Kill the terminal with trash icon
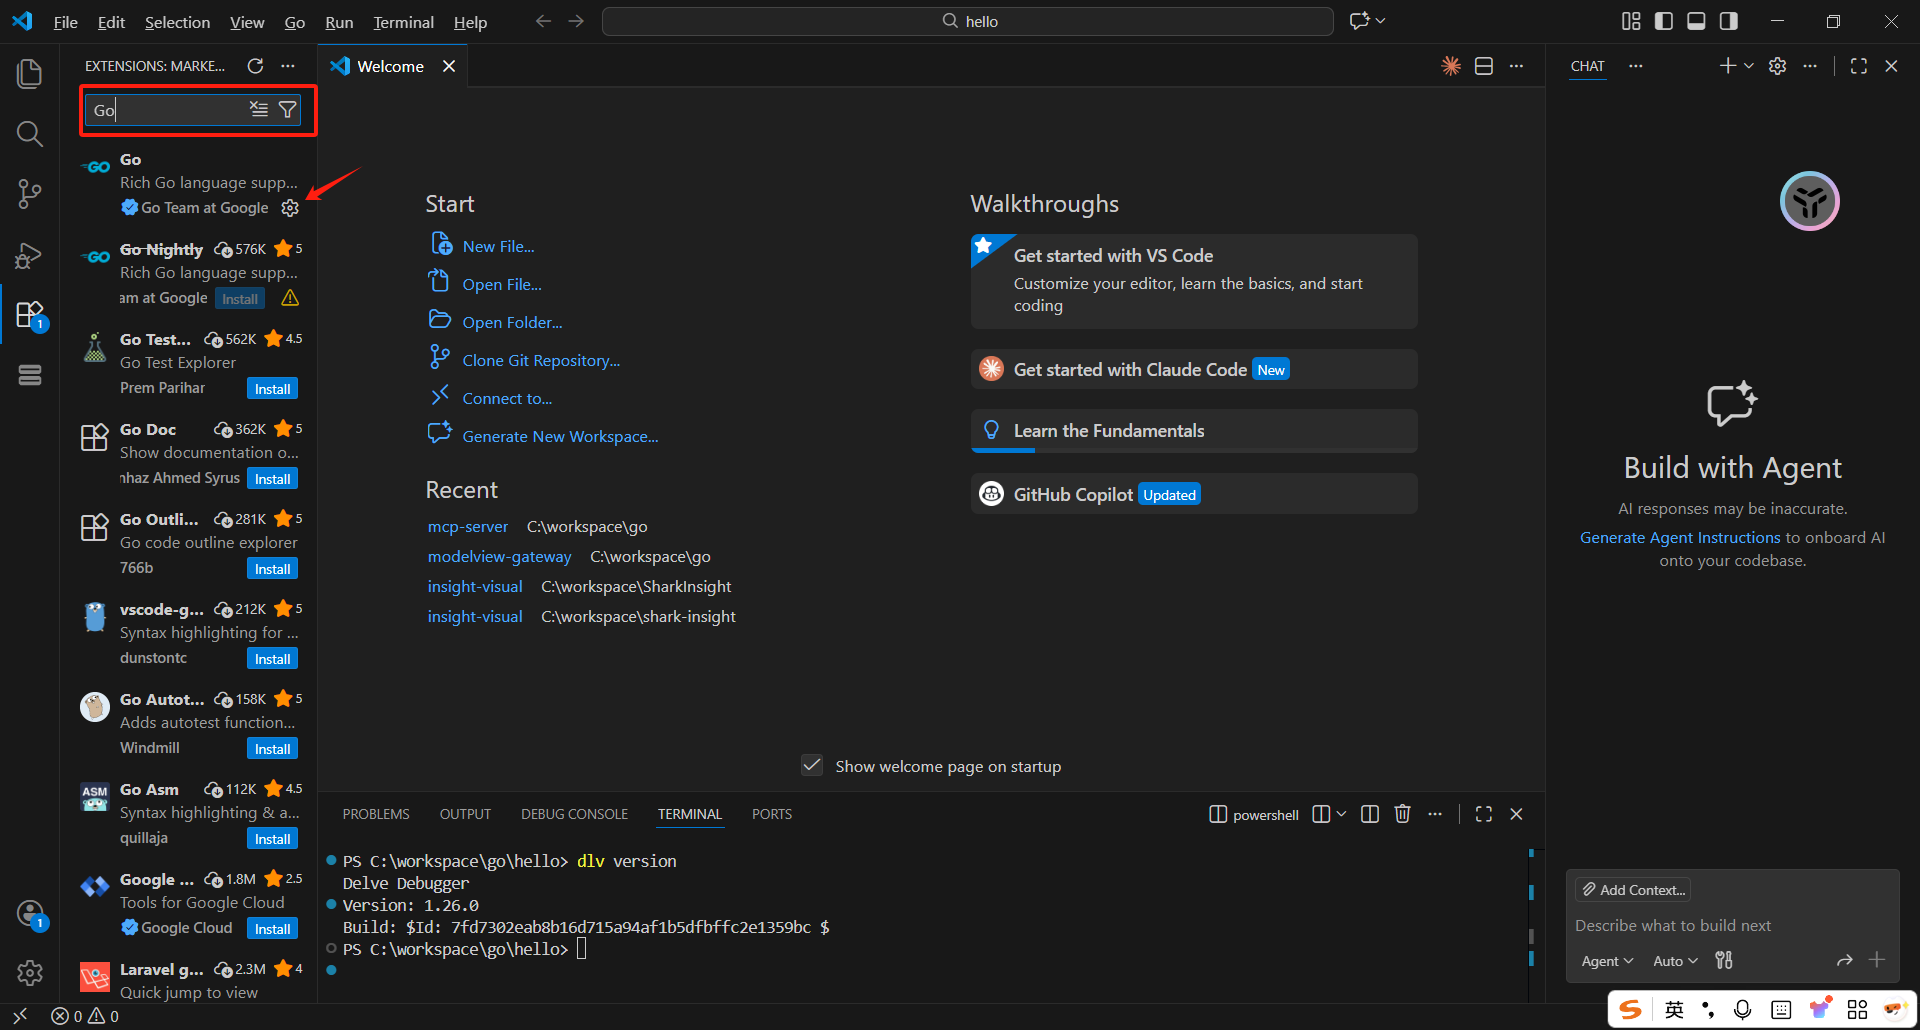The image size is (1920, 1030). pos(1403,814)
